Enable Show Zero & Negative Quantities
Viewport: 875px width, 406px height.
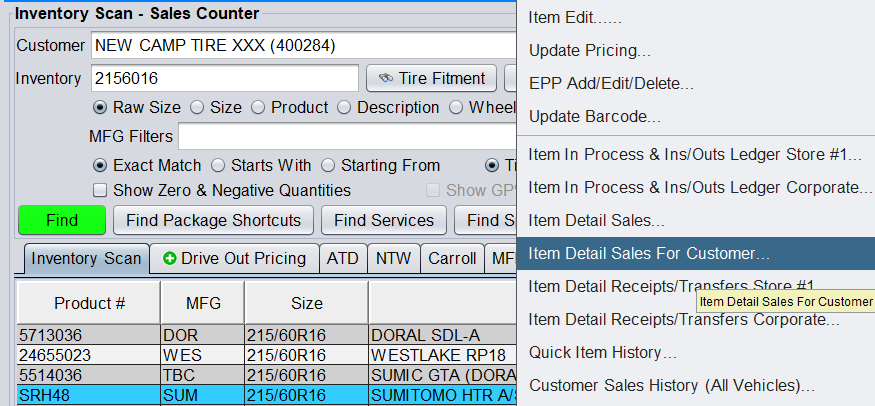pos(100,190)
